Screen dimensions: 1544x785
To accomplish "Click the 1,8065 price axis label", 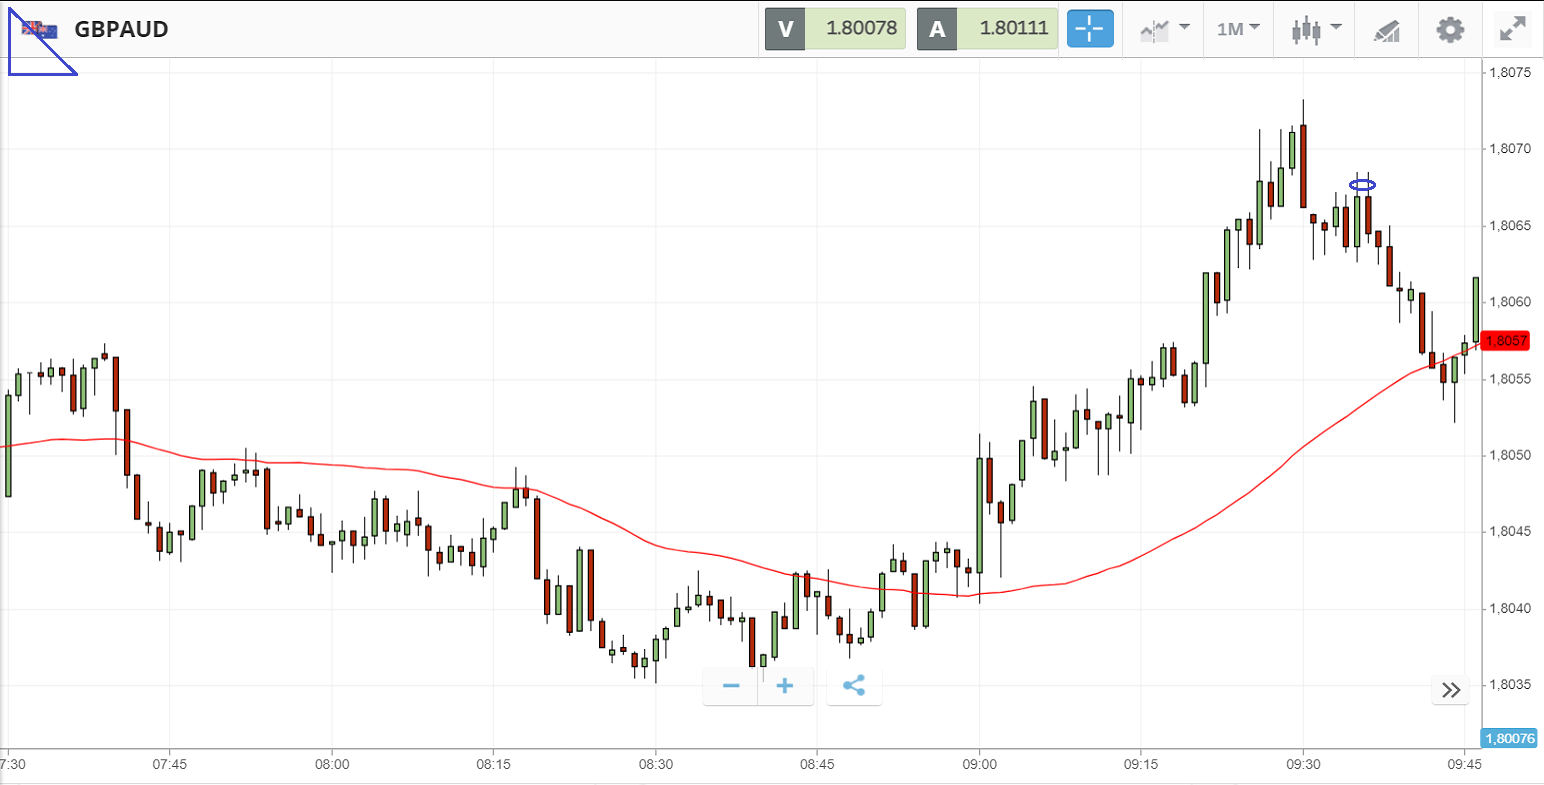I will [1509, 226].
